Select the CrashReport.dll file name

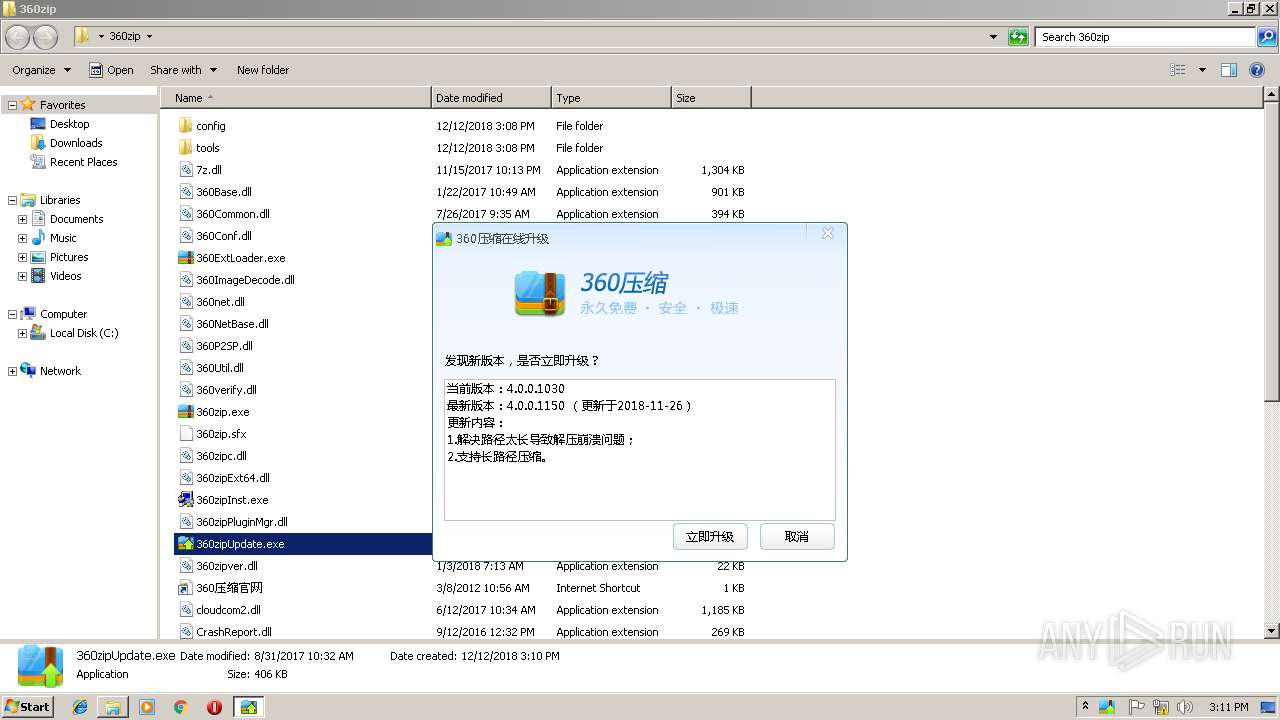234,632
